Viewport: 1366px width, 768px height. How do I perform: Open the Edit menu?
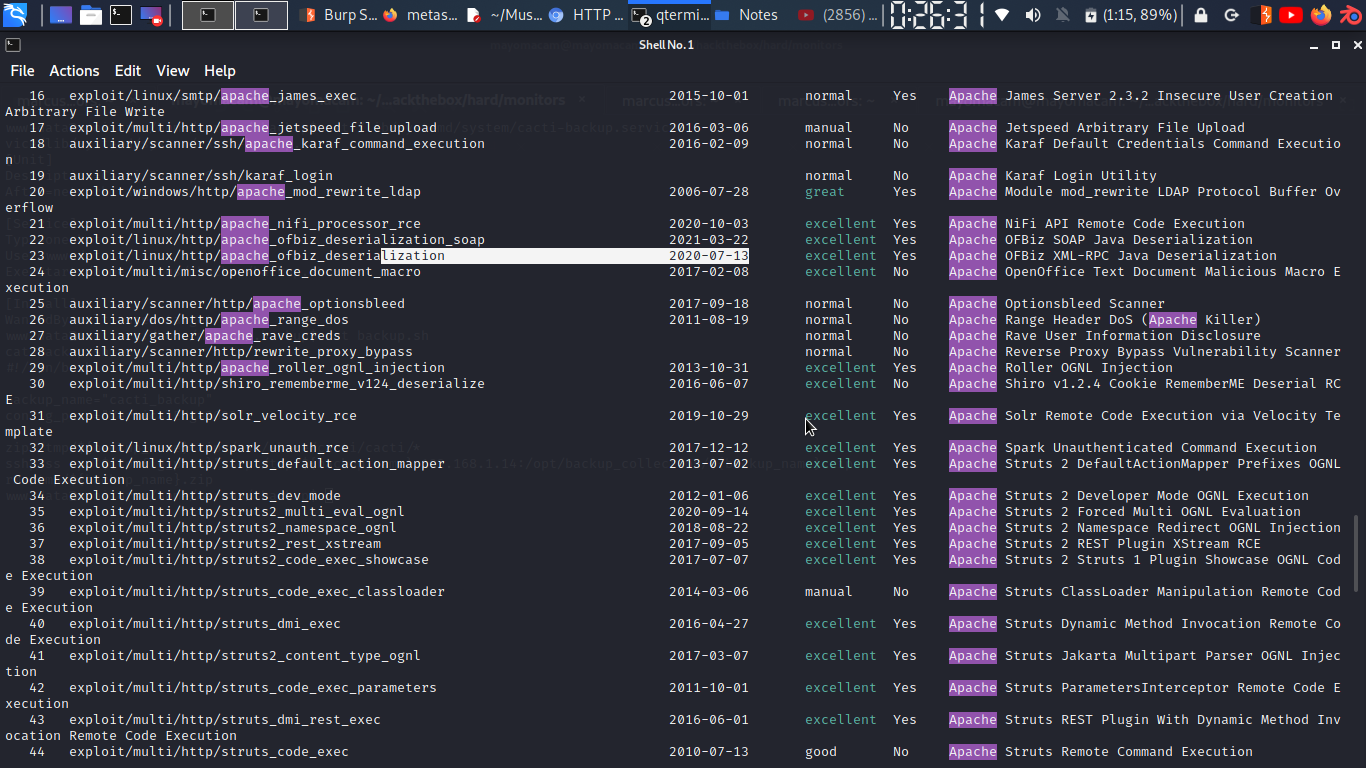(x=128, y=71)
